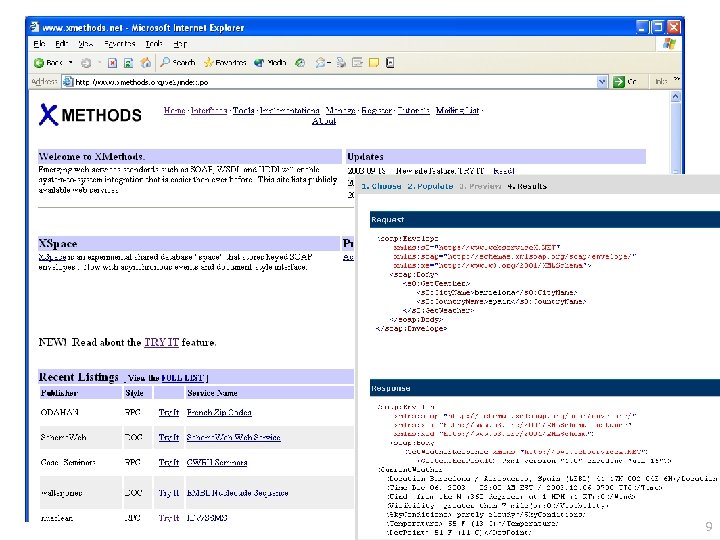This screenshot has height=540, width=720.
Task: Open the Implementations navigation link
Action: (x=289, y=110)
